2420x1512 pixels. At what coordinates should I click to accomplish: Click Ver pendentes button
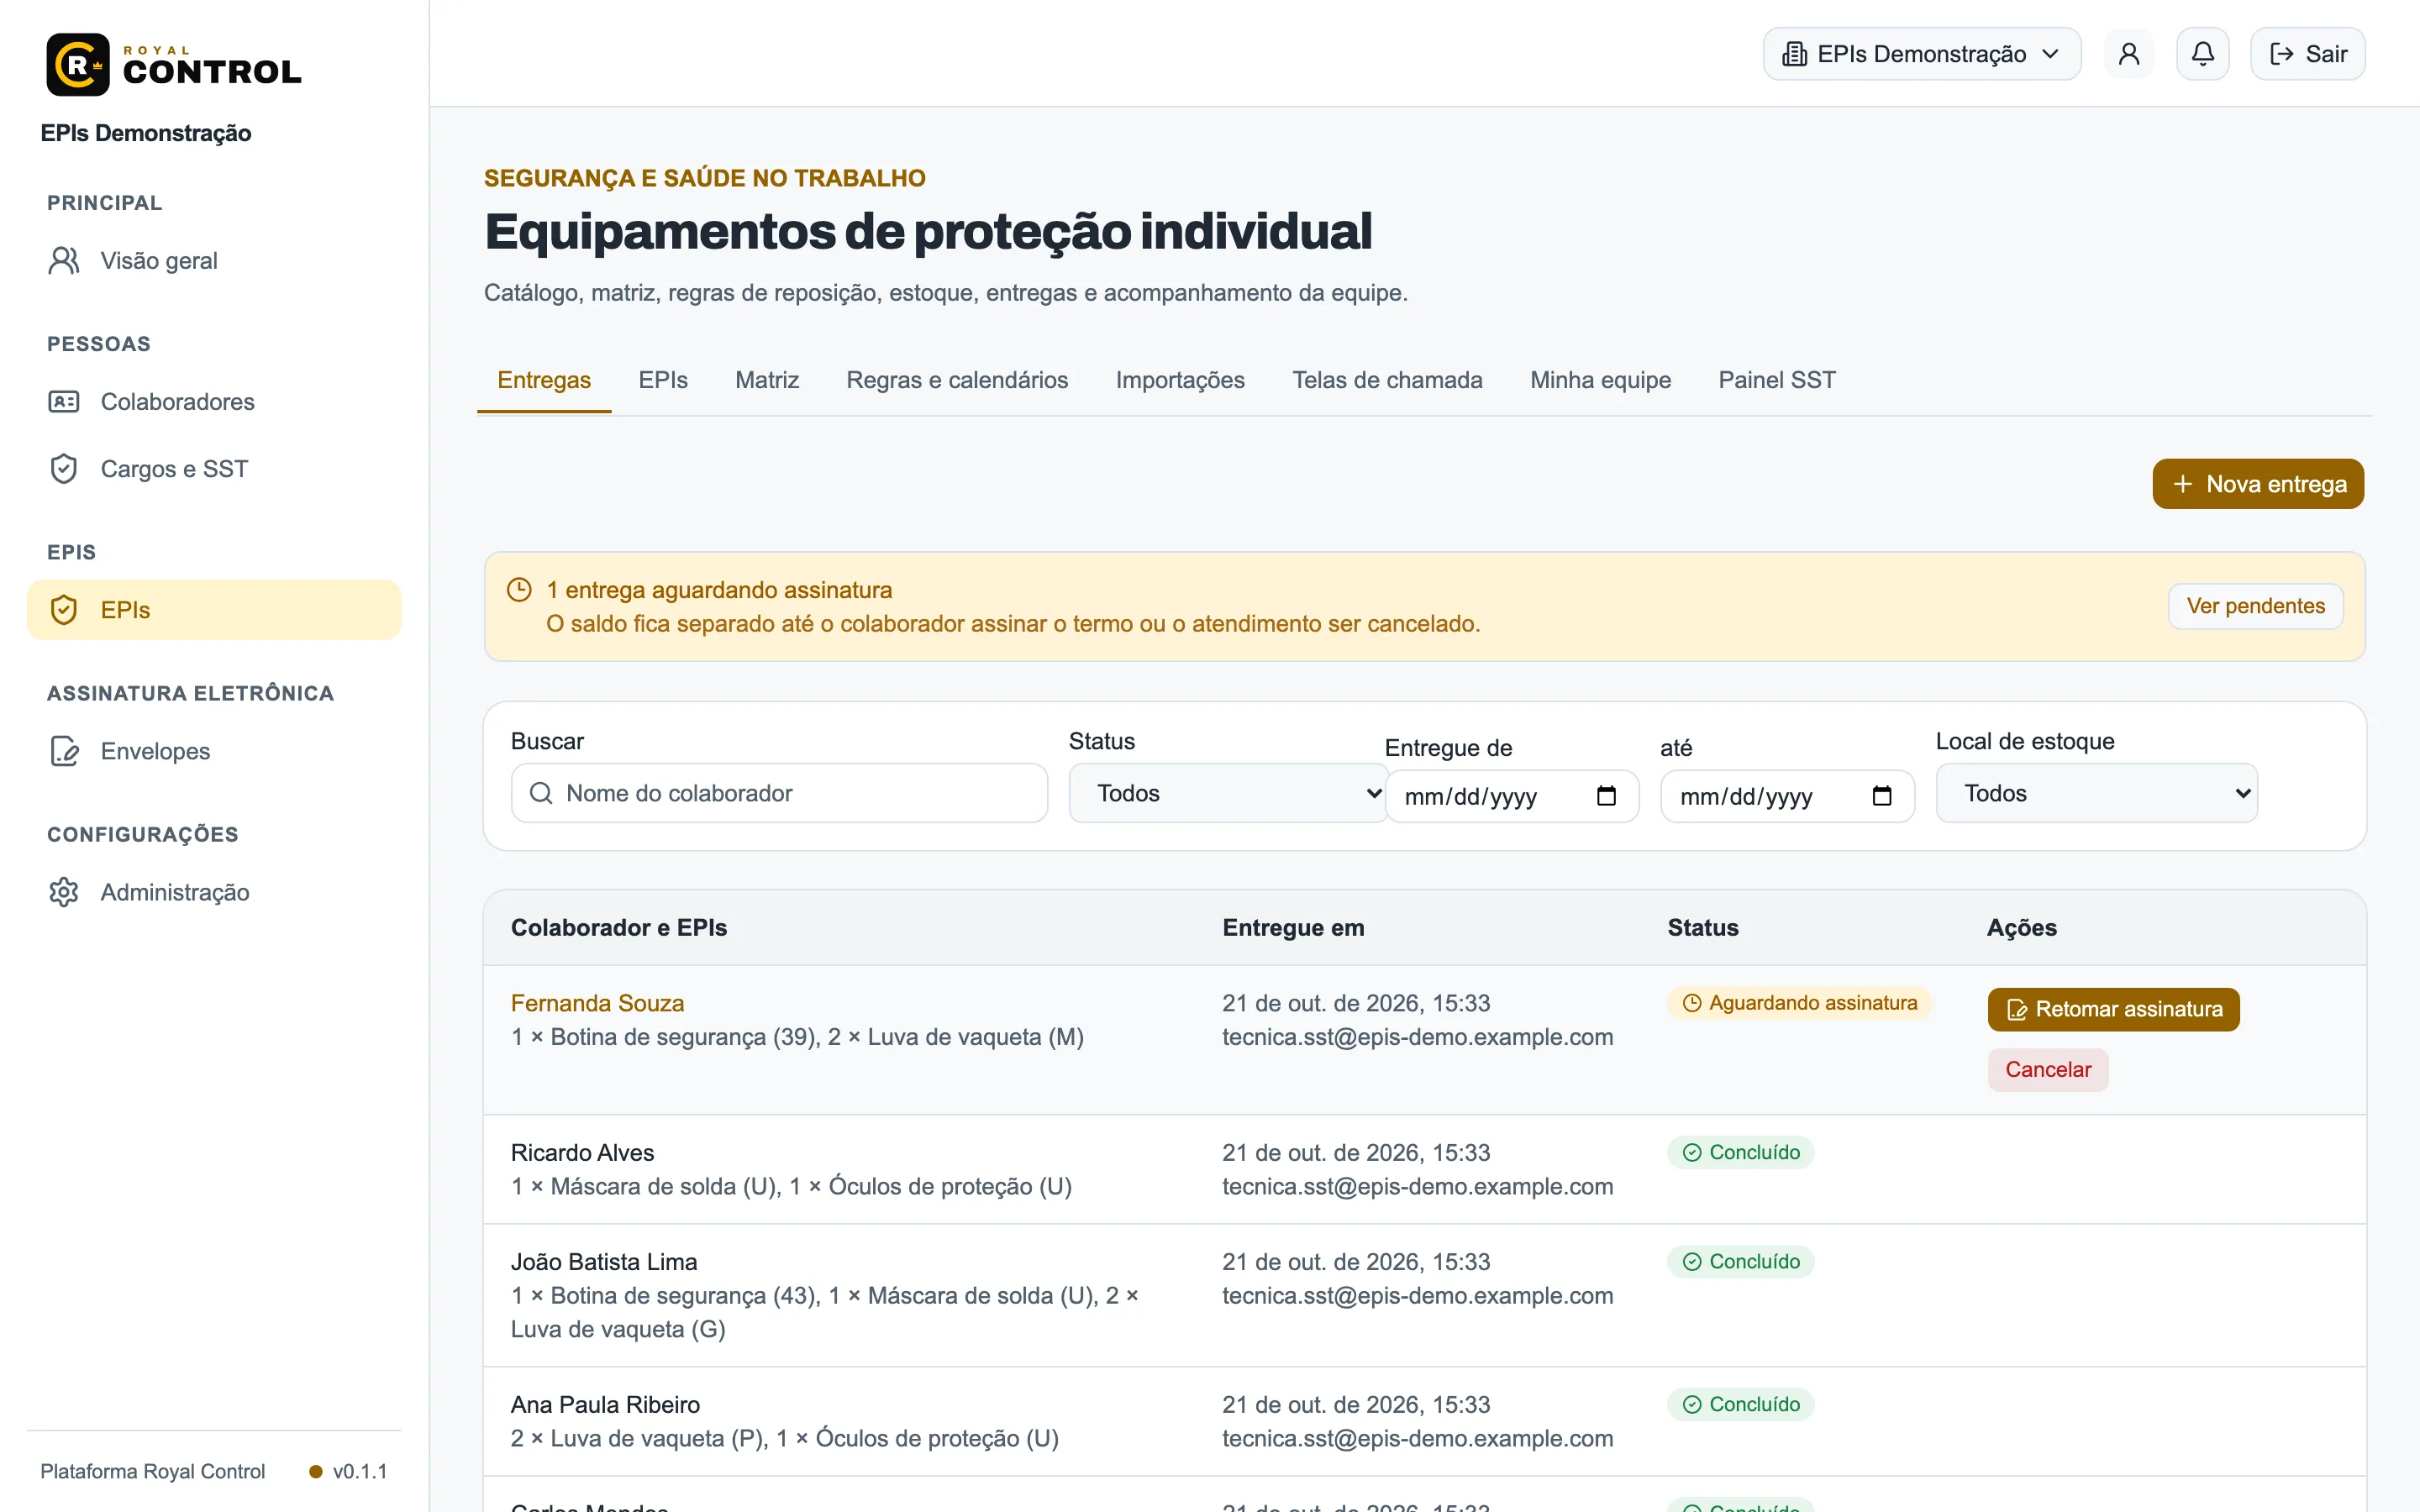pyautogui.click(x=2255, y=606)
